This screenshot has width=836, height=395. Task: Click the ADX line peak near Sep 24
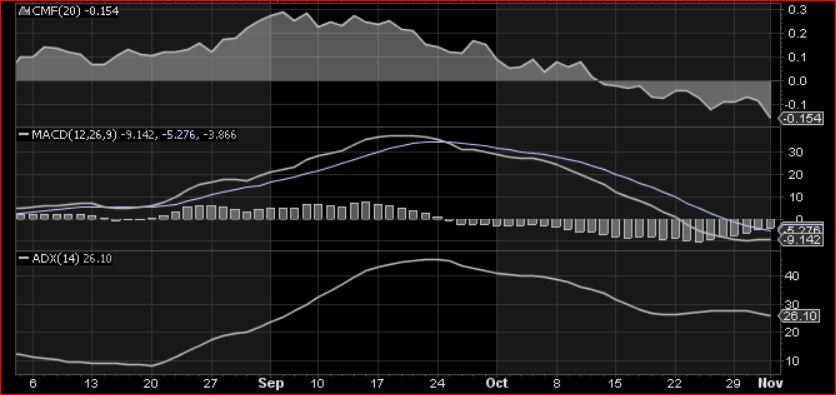coord(433,260)
